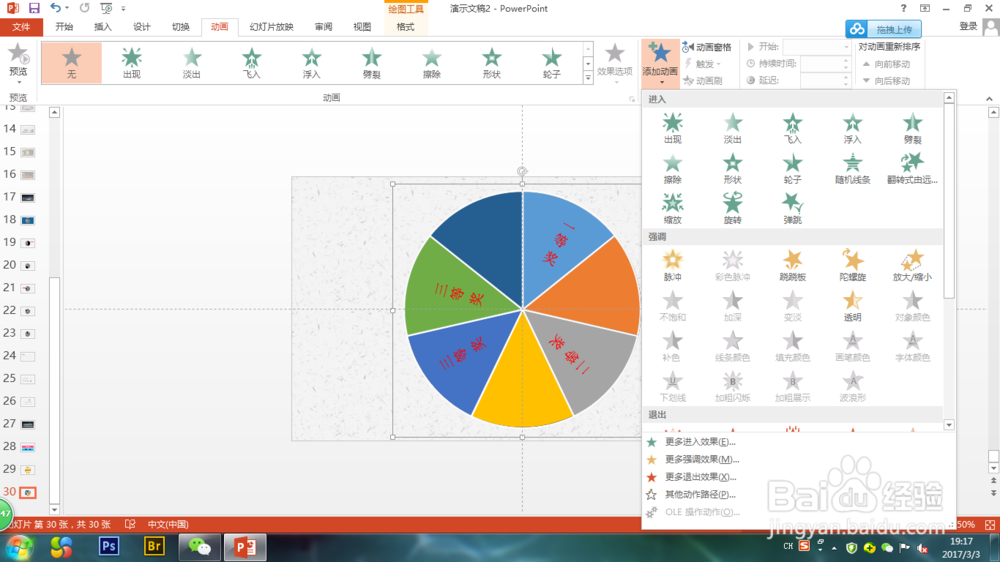The width and height of the screenshot is (1000, 562).
Task: Click the undo arrow in title bar
Action: coord(55,8)
